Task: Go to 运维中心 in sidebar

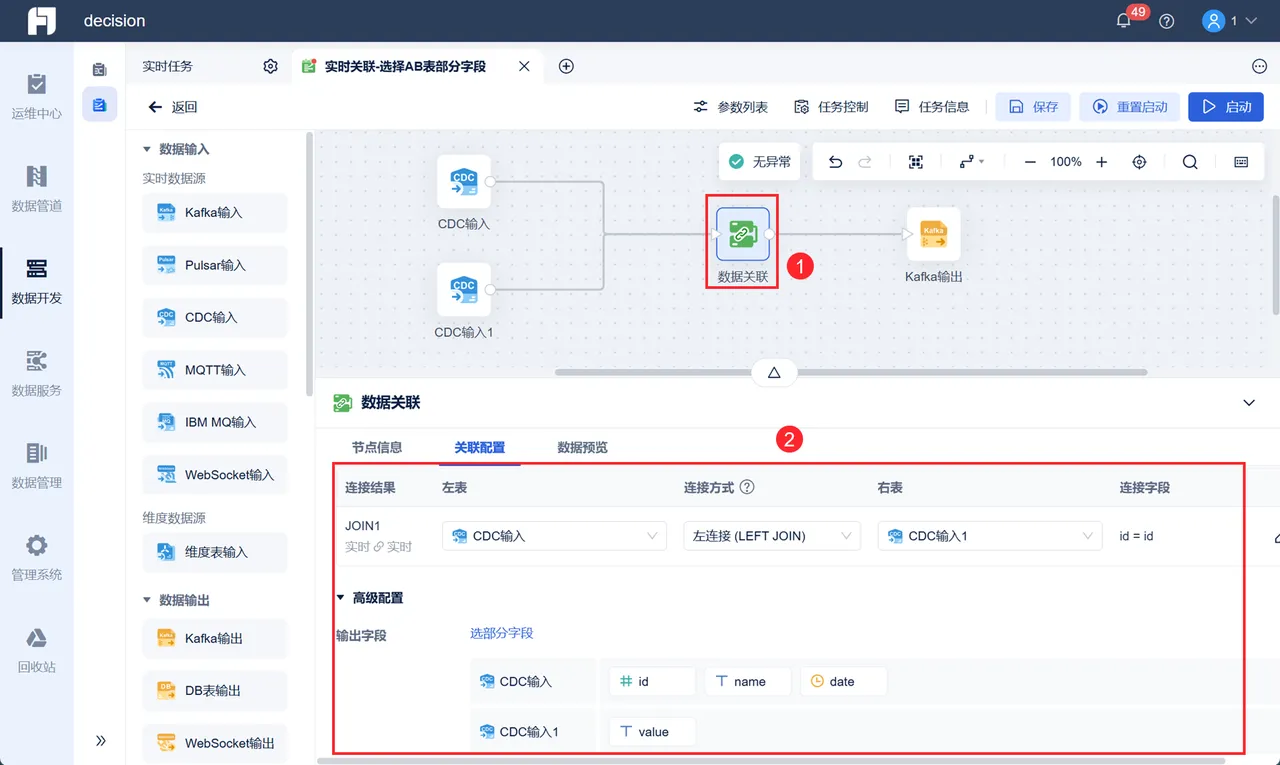Action: (x=37, y=96)
